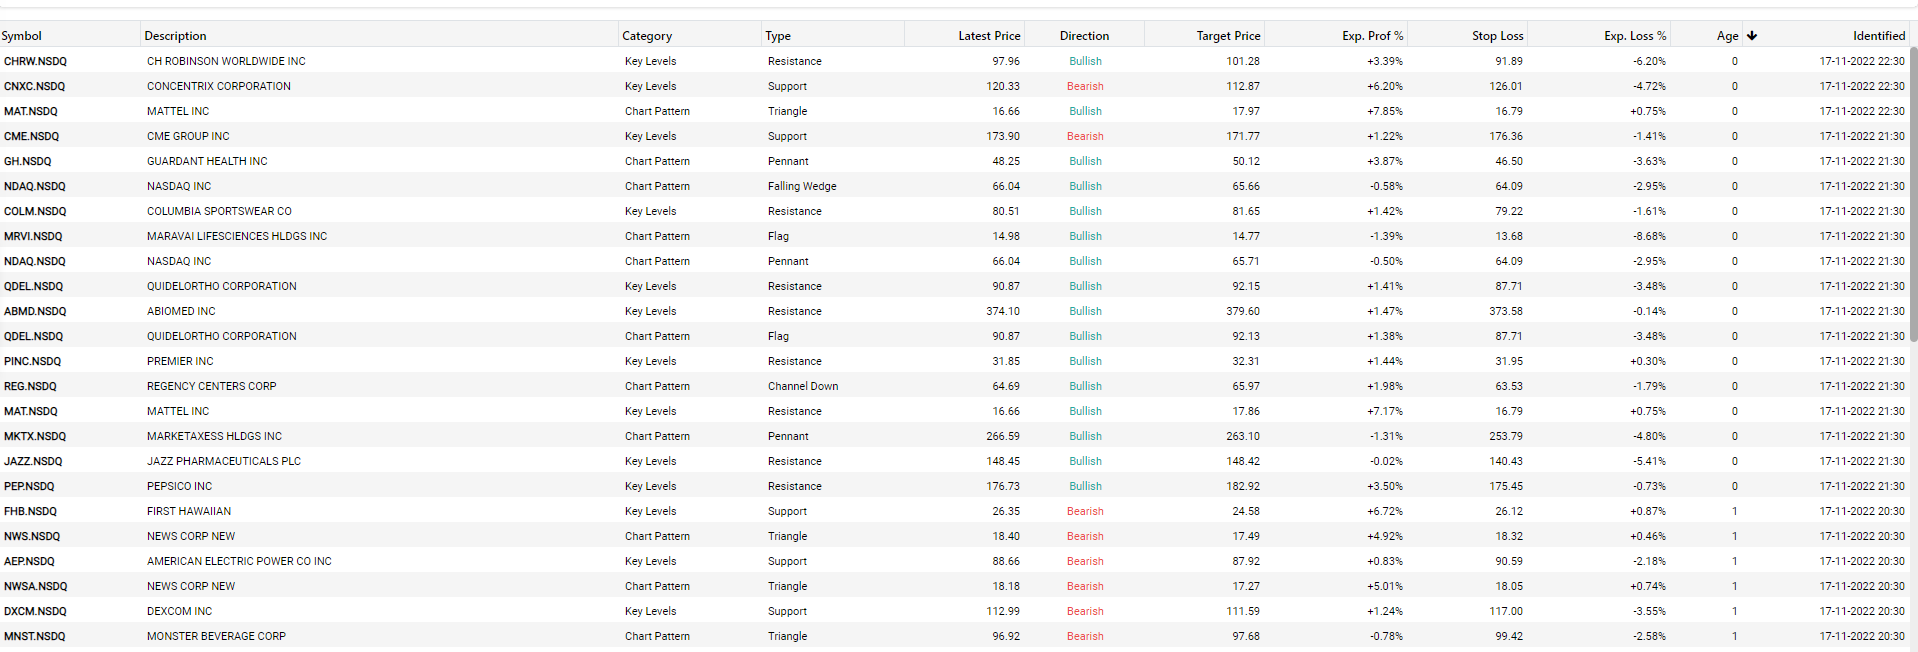
Task: Click MONSTER BEVERAGE CORP description
Action: (216, 636)
